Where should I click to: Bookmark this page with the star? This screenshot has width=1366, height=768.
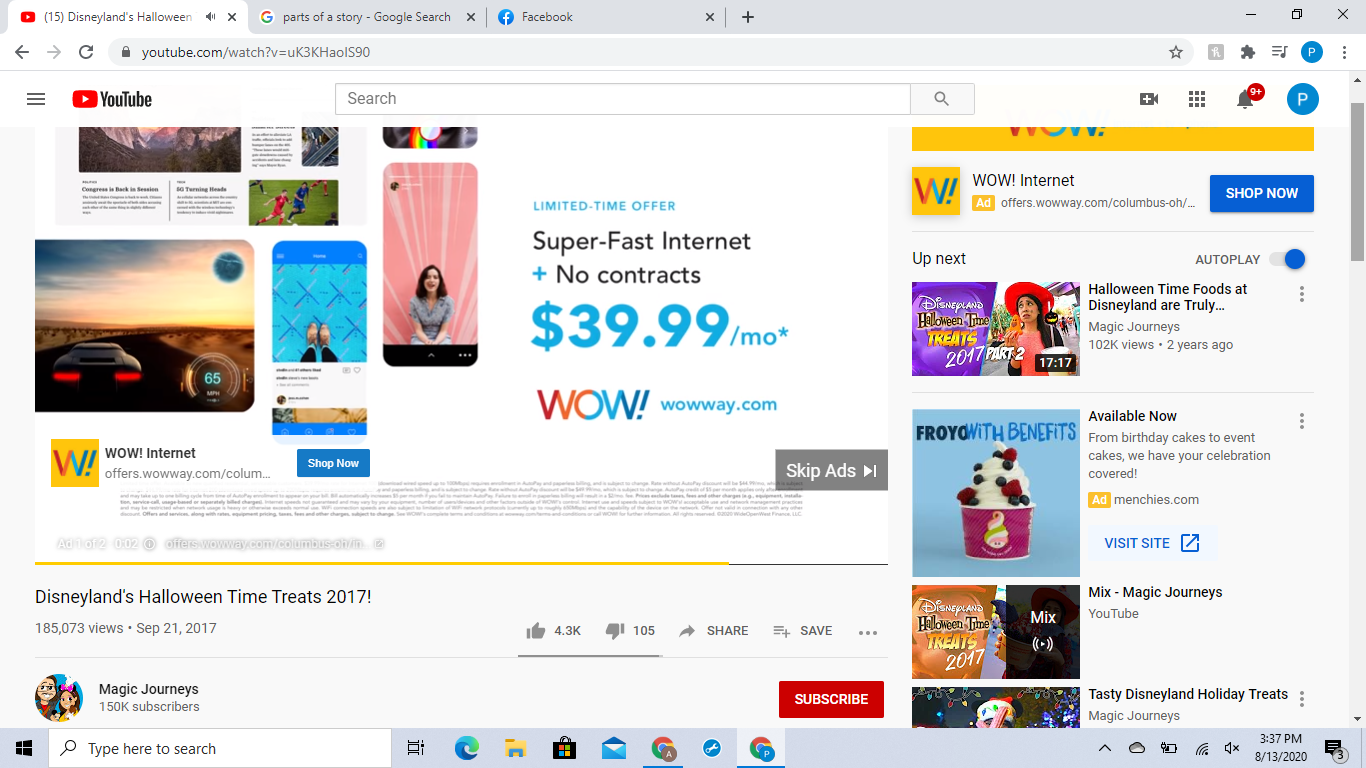tap(1176, 52)
